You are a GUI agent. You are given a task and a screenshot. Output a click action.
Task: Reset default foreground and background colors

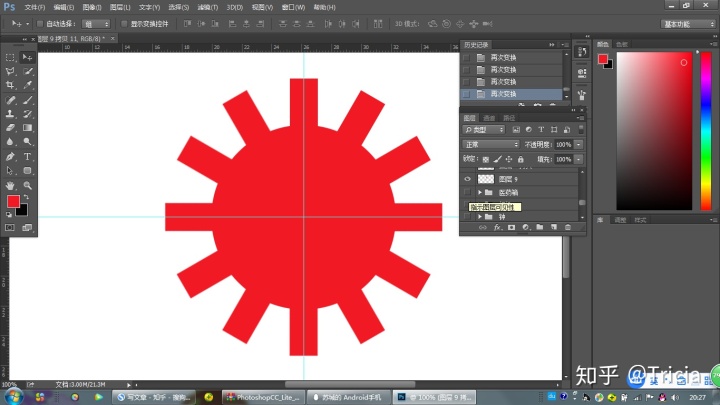point(9,214)
